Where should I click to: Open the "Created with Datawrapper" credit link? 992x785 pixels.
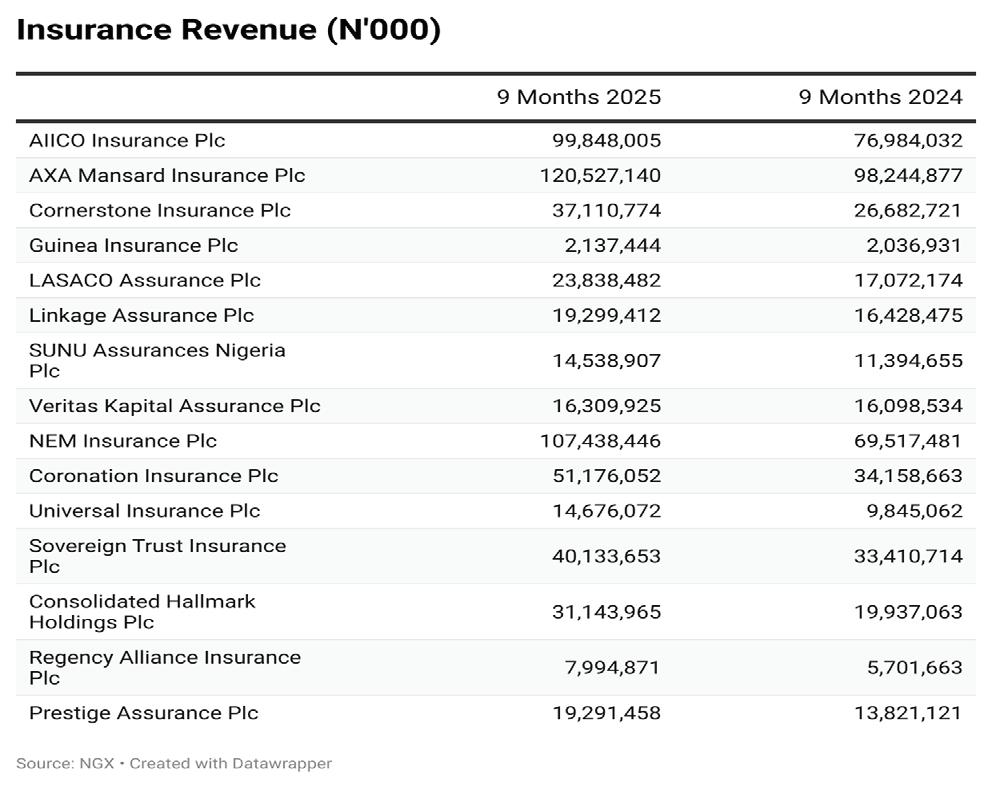click(231, 763)
